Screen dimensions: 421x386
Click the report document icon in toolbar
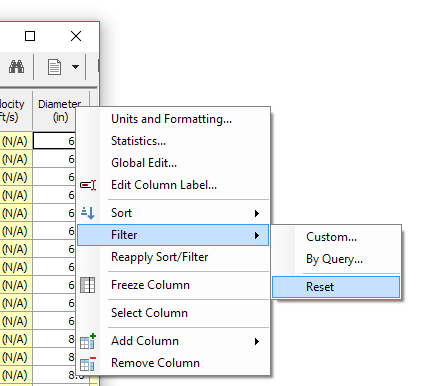tap(54, 67)
